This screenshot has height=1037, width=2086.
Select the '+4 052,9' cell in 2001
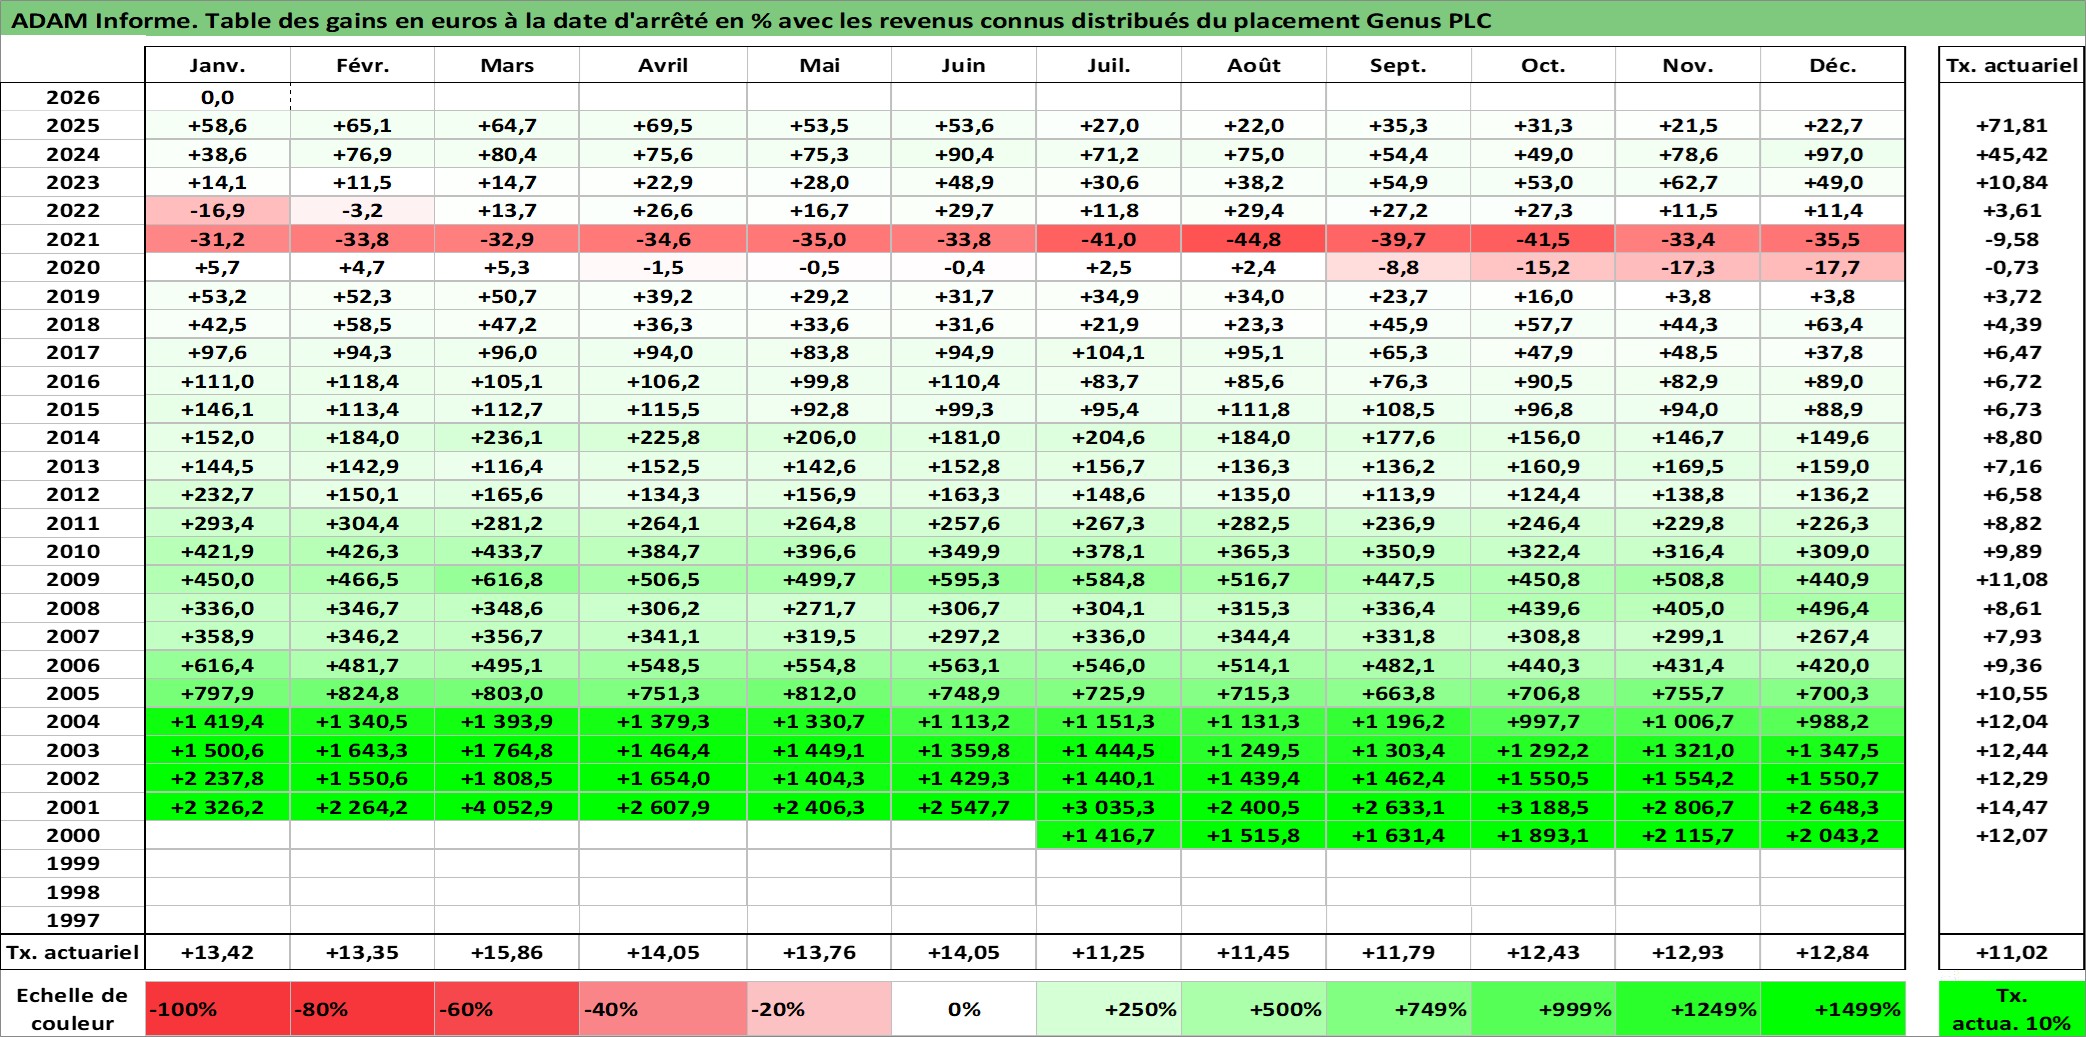(x=507, y=807)
